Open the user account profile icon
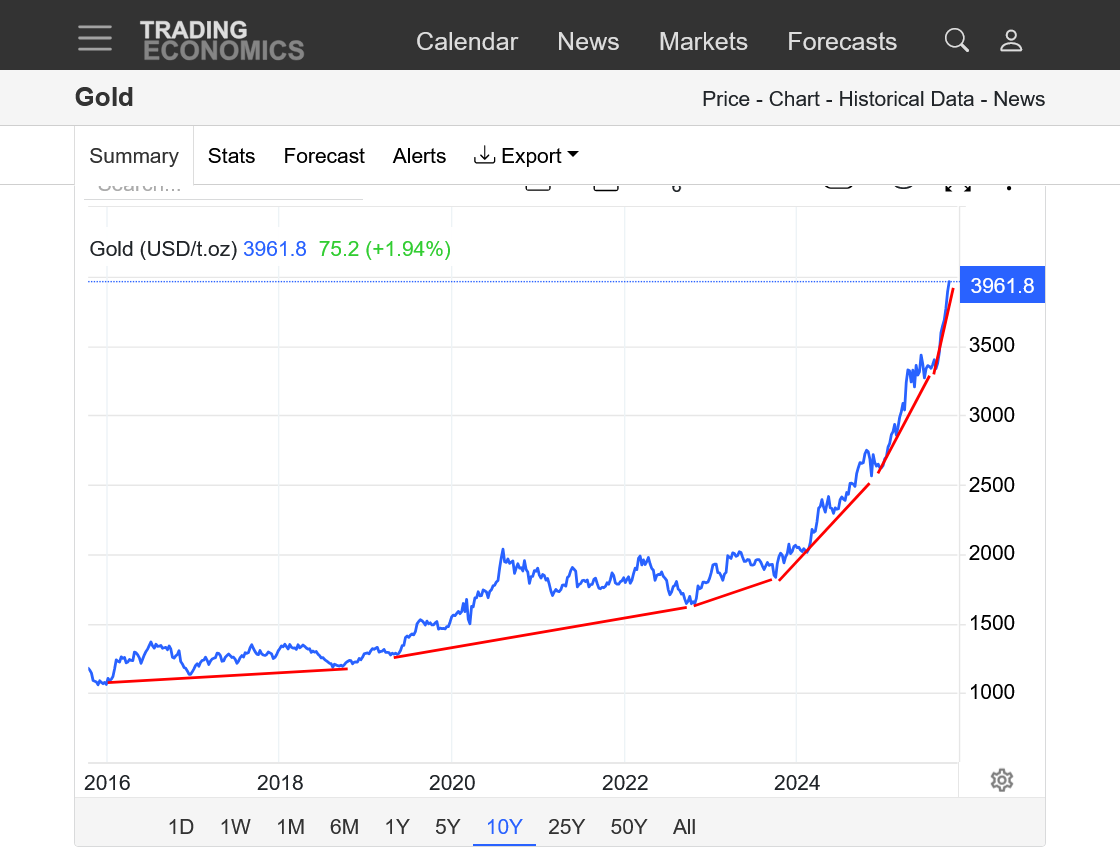Viewport: 1120px width, 859px height. tap(1011, 40)
